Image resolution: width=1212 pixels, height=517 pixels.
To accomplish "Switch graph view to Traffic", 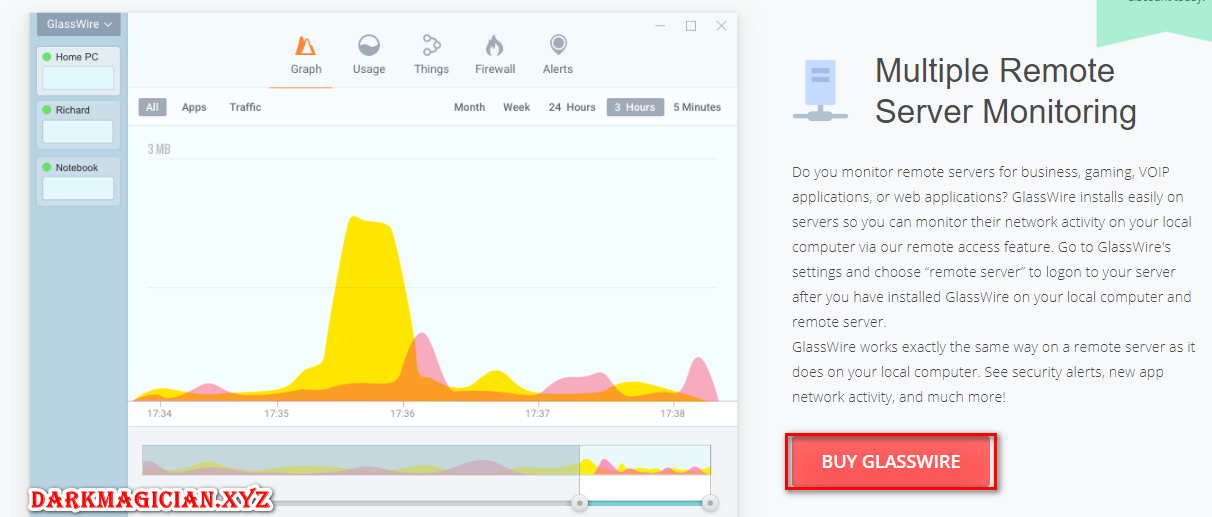I will point(245,107).
